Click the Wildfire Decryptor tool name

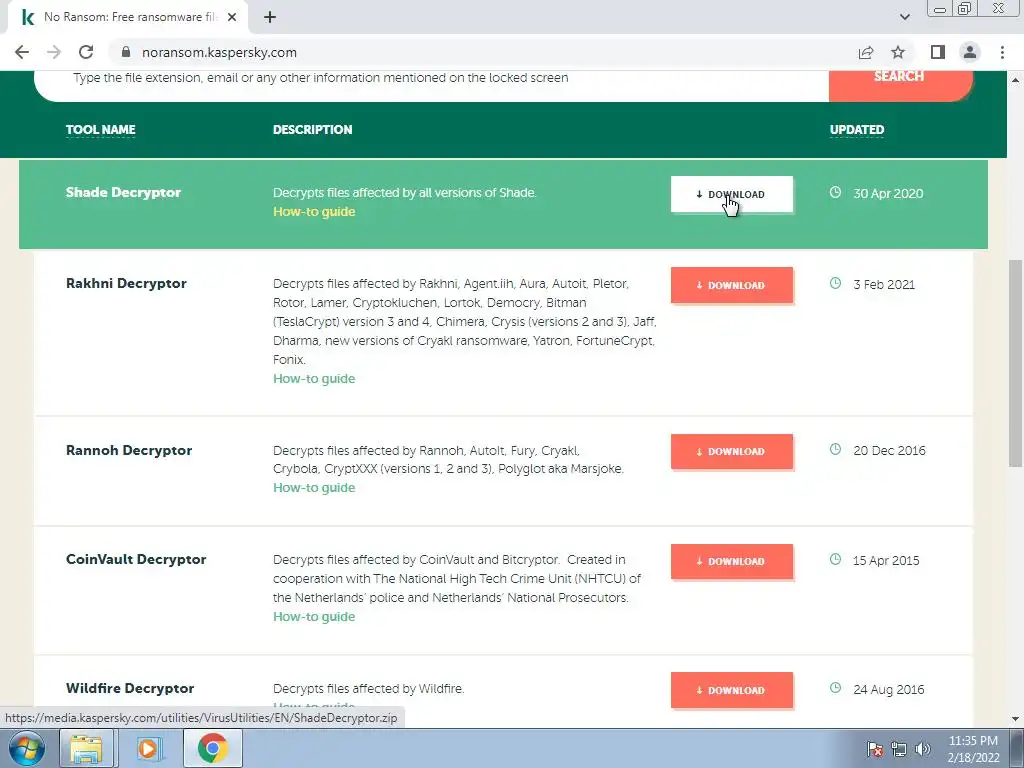[x=130, y=688]
